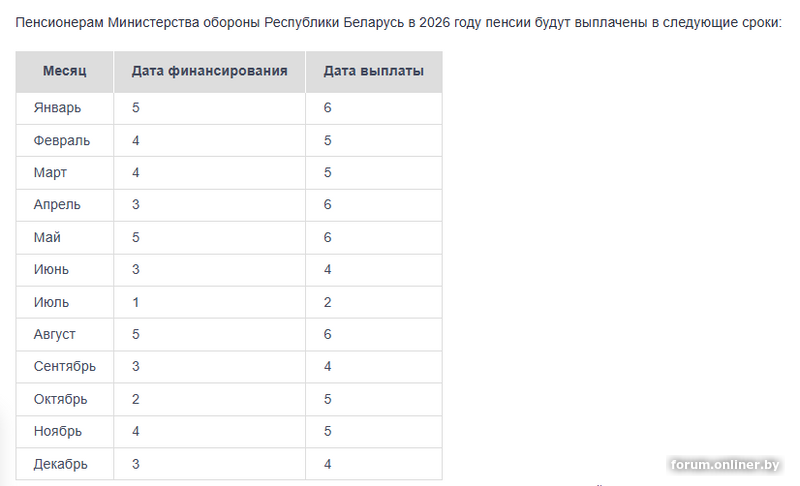Image resolution: width=800 pixels, height=486 pixels.
Task: Click the intro sentence above the pension table
Action: pos(398,21)
